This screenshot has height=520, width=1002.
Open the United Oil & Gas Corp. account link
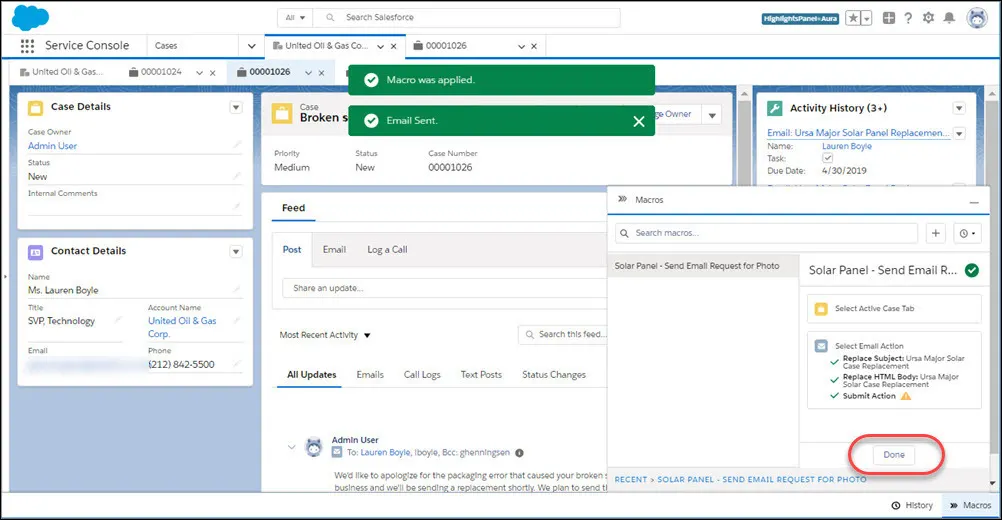pos(183,327)
